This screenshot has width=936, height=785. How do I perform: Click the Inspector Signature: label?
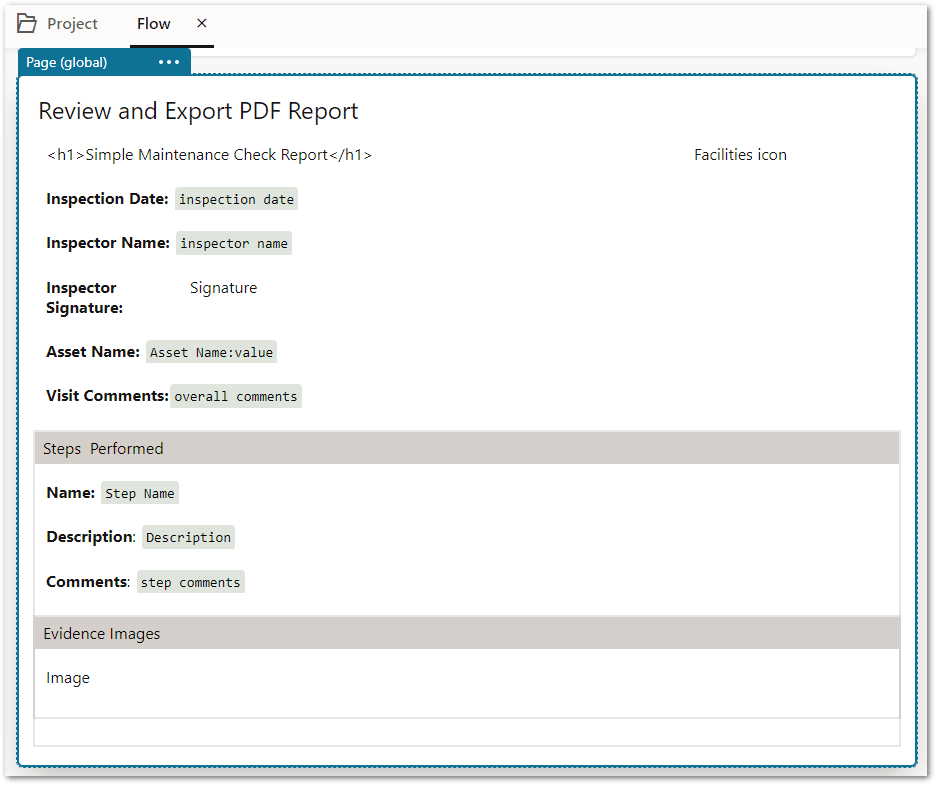pyautogui.click(x=84, y=298)
